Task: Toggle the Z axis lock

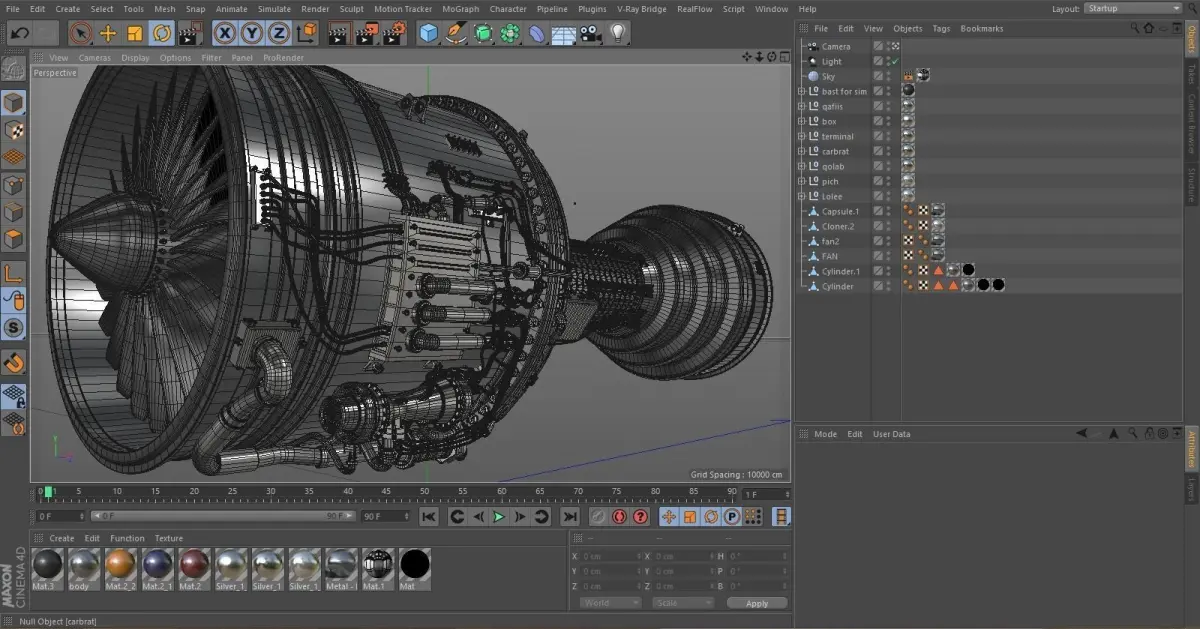Action: 280,34
